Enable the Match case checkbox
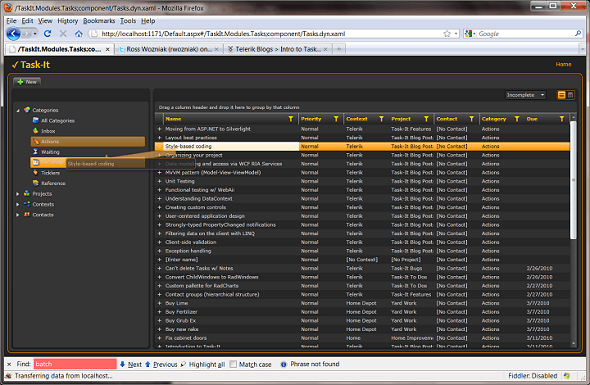 click(x=233, y=364)
